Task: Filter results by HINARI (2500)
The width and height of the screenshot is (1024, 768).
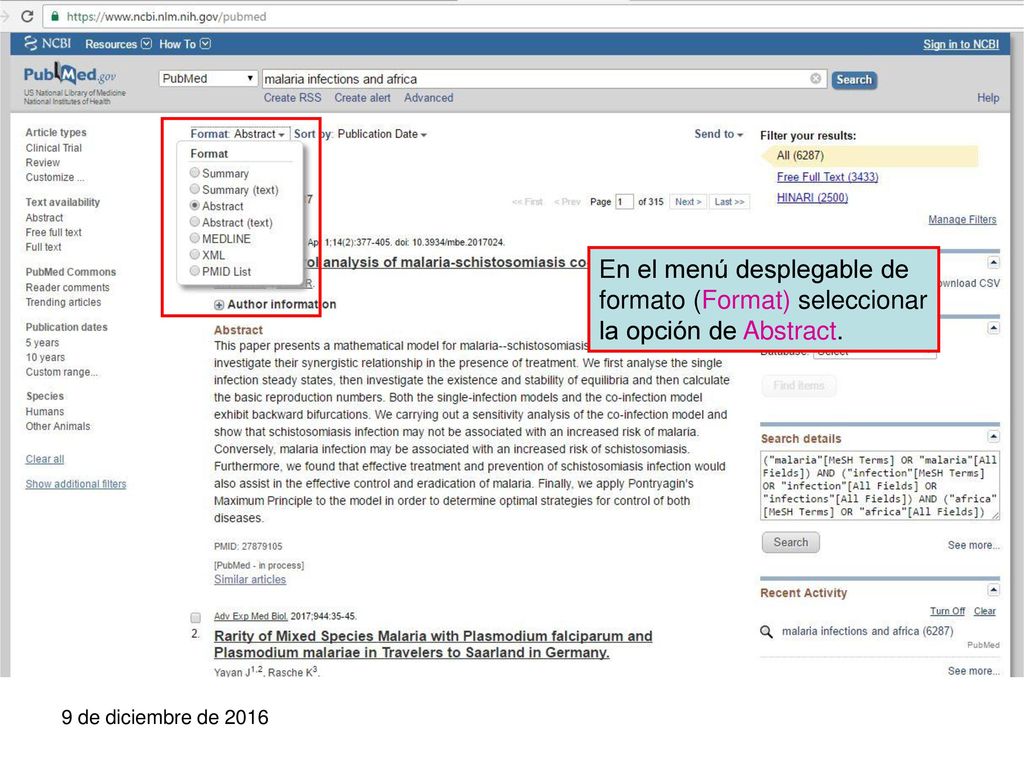Action: [812, 198]
